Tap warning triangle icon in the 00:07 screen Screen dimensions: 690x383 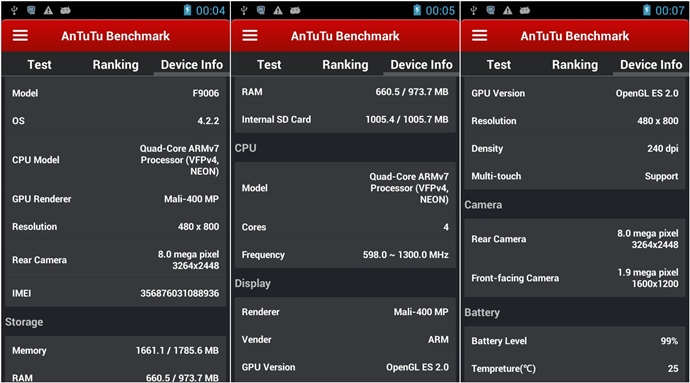point(508,10)
